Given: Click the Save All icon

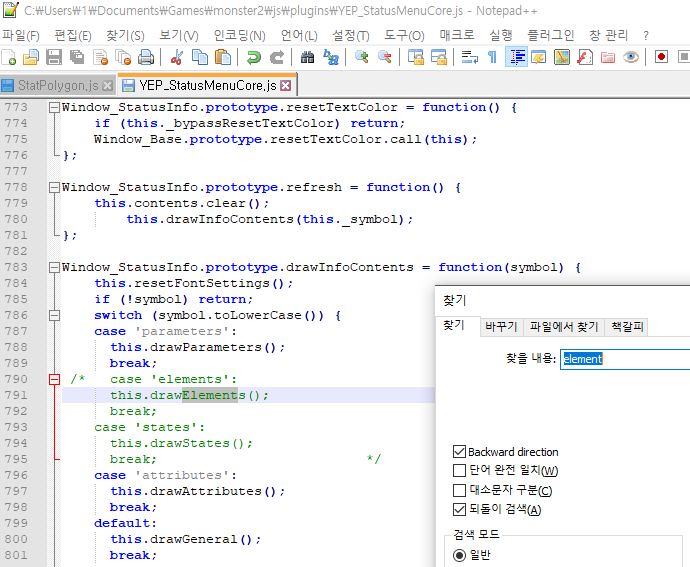Looking at the screenshot, I should pos(77,57).
